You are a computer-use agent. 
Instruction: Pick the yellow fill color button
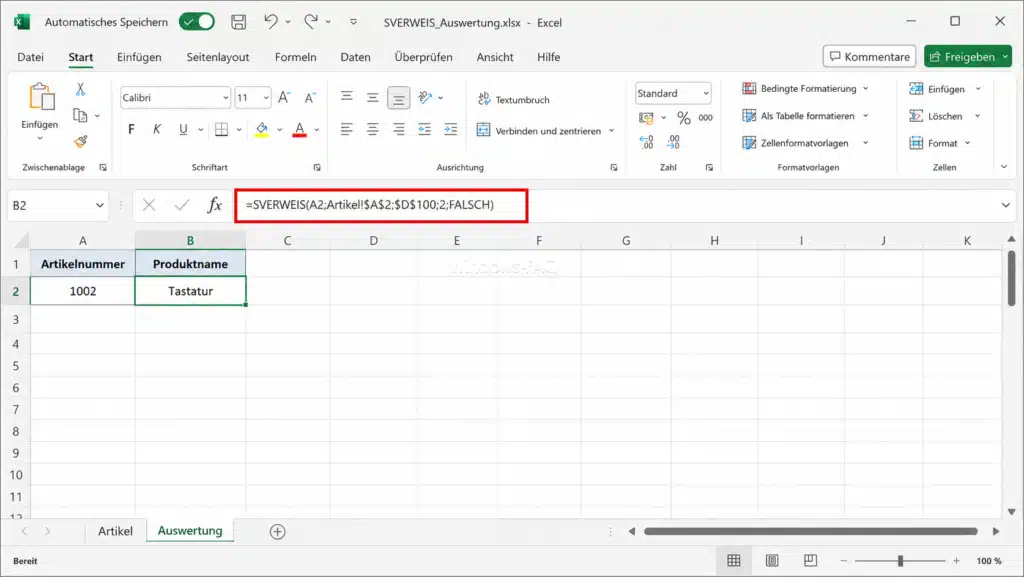(x=261, y=129)
